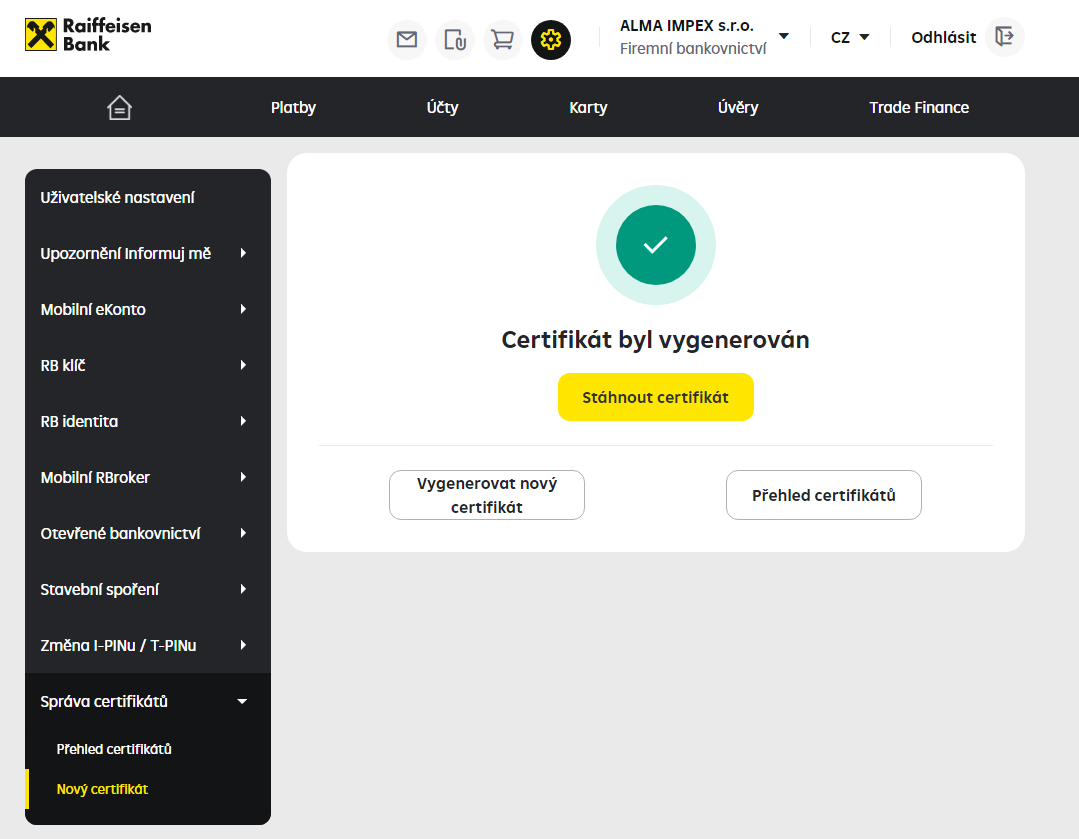The image size is (1079, 839).
Task: Expand Otevřené bankovnictví arrow
Action: (x=243, y=533)
